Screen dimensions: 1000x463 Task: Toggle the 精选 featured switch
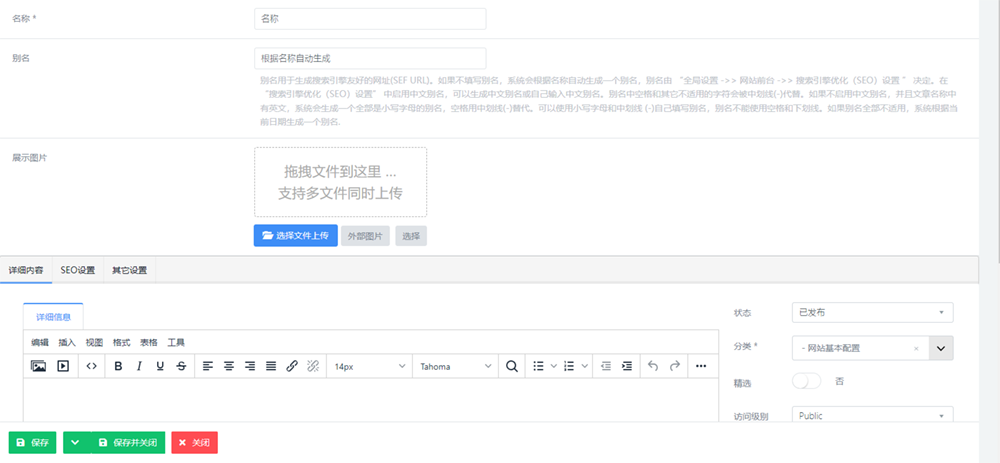tap(806, 381)
